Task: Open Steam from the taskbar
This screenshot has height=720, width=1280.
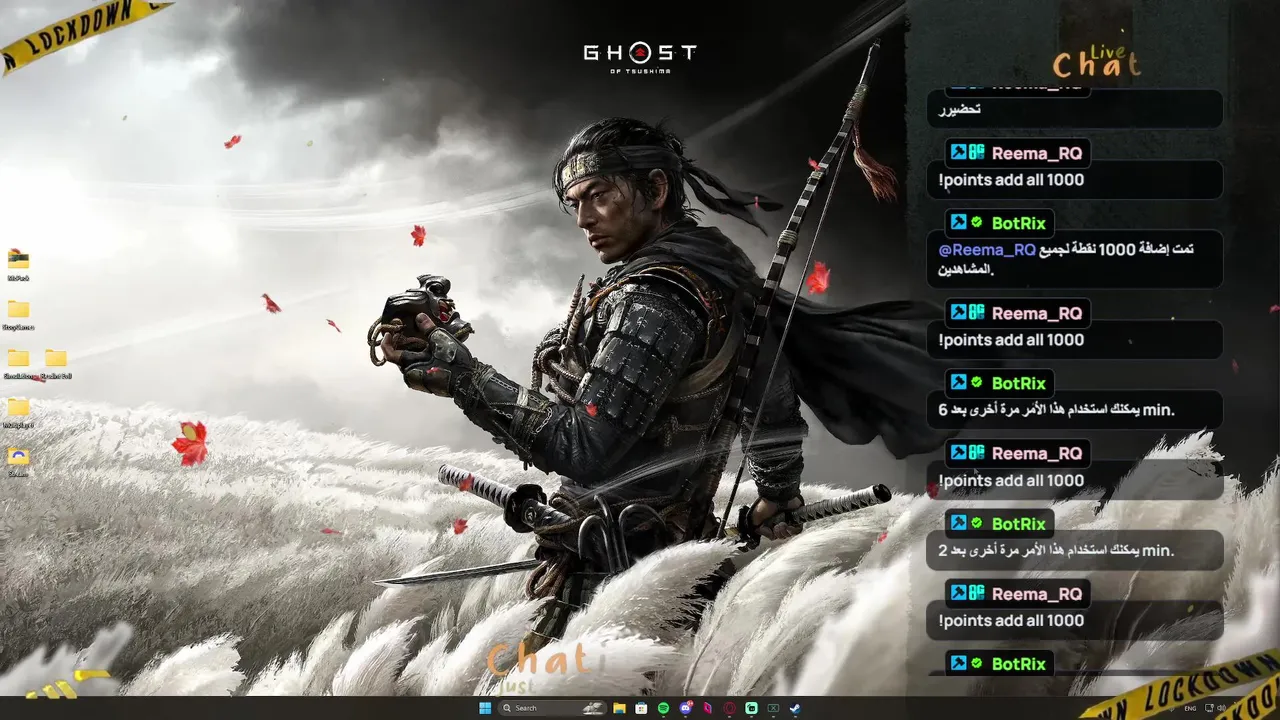Action: (795, 708)
